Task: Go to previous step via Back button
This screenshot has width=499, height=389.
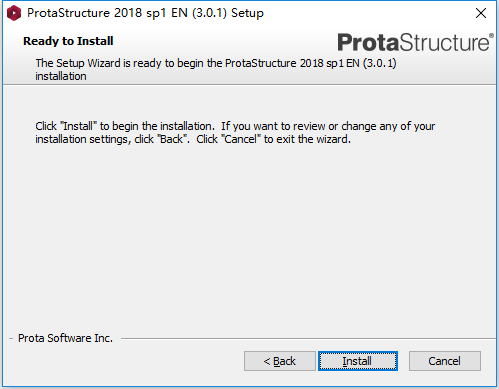Action: [280, 361]
